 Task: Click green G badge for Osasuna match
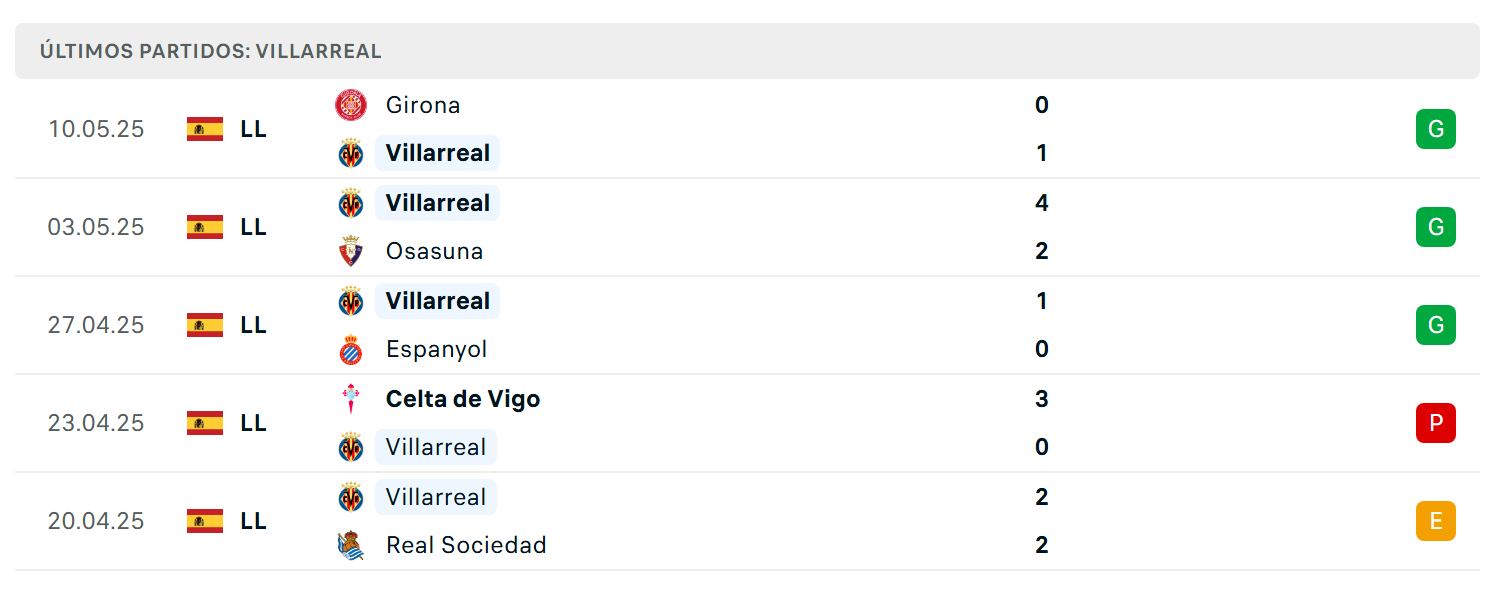click(x=1436, y=227)
